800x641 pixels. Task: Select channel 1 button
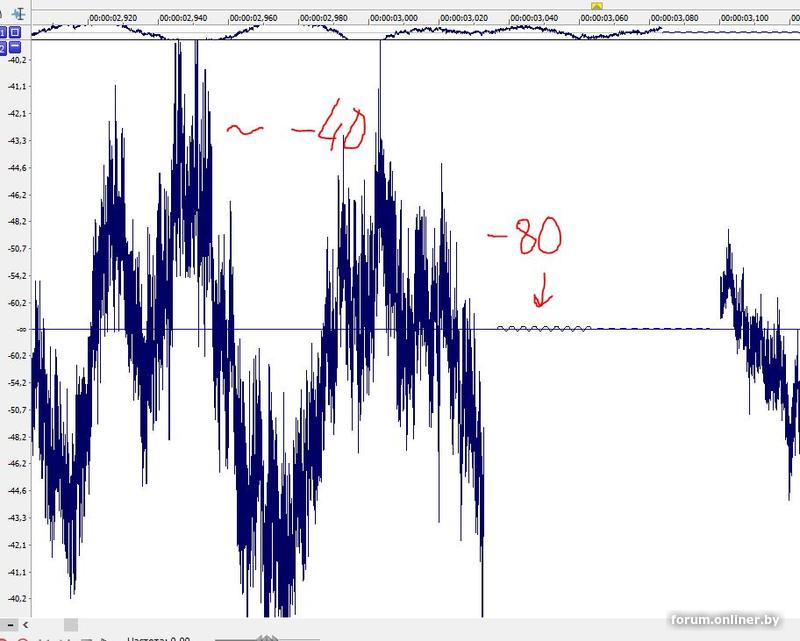(3, 33)
